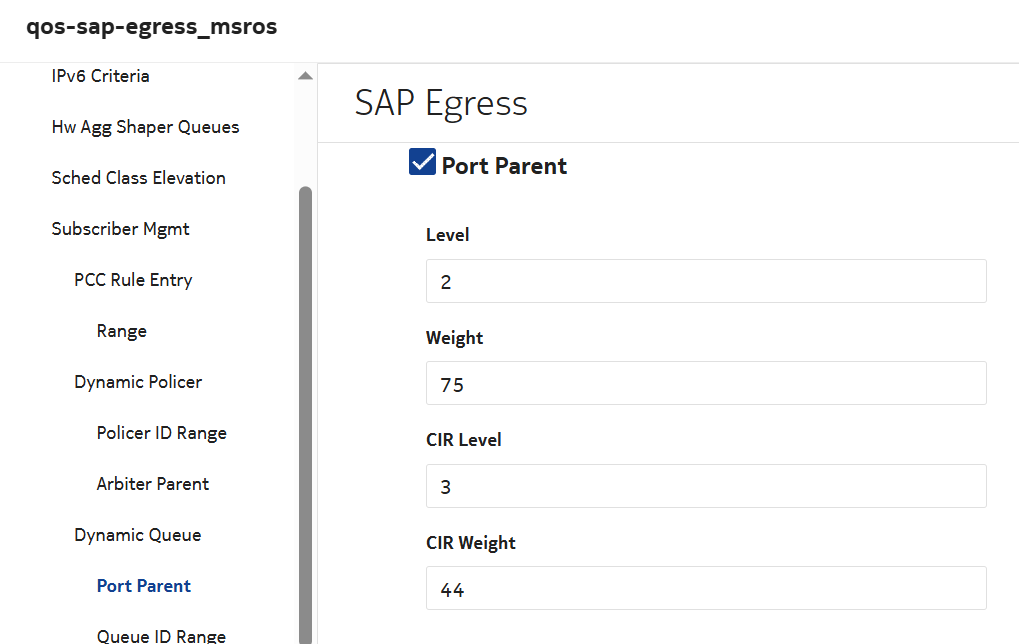Open Dynamic Queue navigation item
Image resolution: width=1019 pixels, height=644 pixels.
click(x=137, y=535)
